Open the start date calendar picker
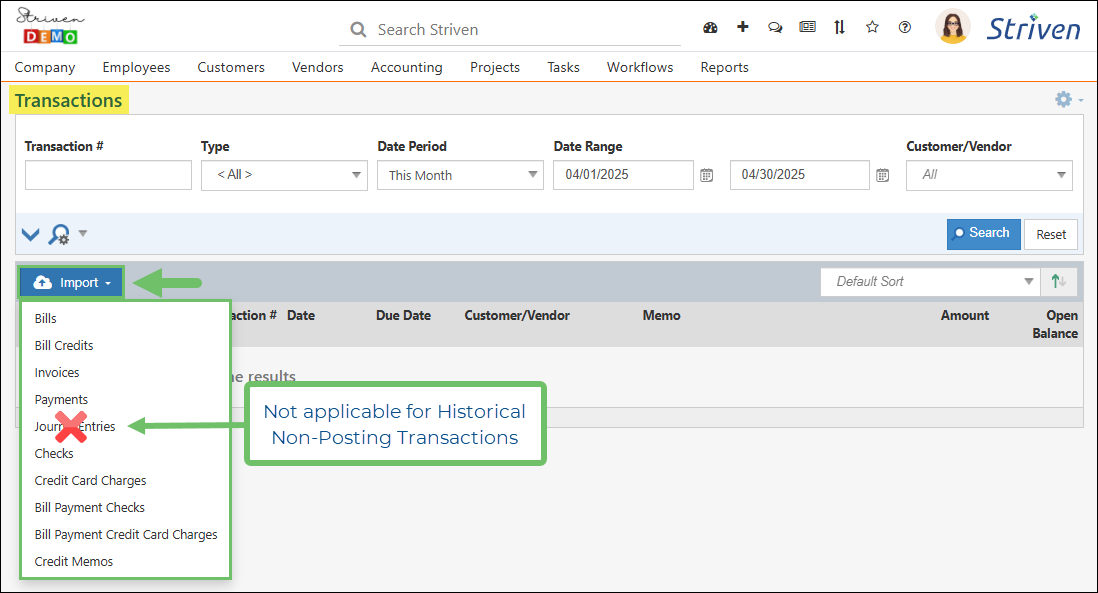Screen dimensions: 1098x593 point(707,175)
